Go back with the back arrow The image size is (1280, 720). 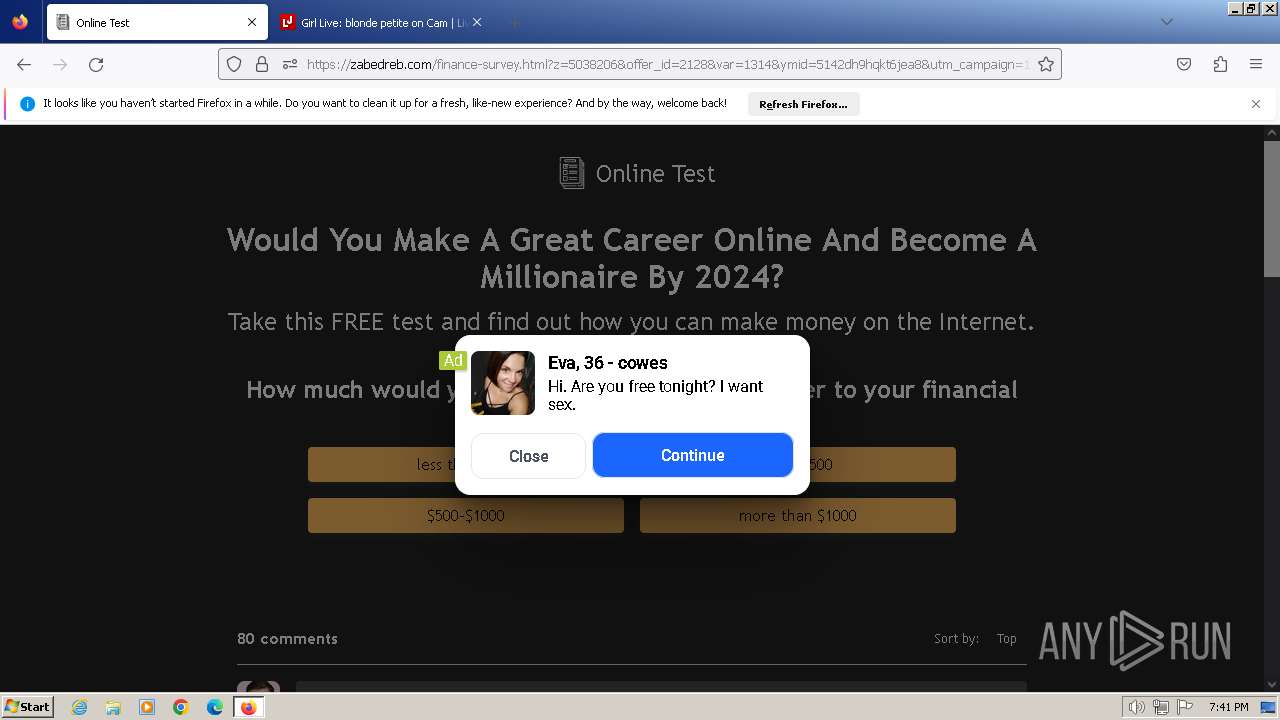point(24,64)
